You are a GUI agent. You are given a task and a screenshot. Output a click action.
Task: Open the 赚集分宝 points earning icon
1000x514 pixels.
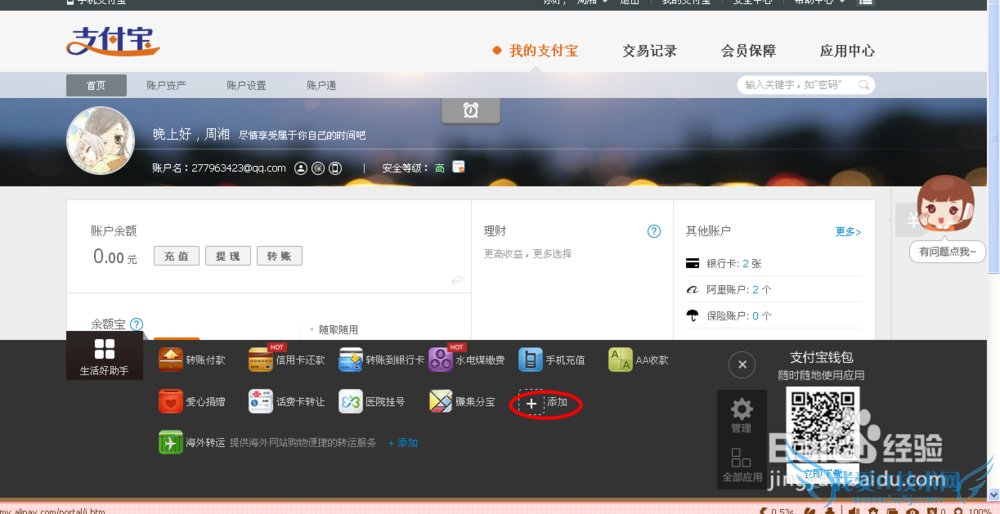coord(441,402)
